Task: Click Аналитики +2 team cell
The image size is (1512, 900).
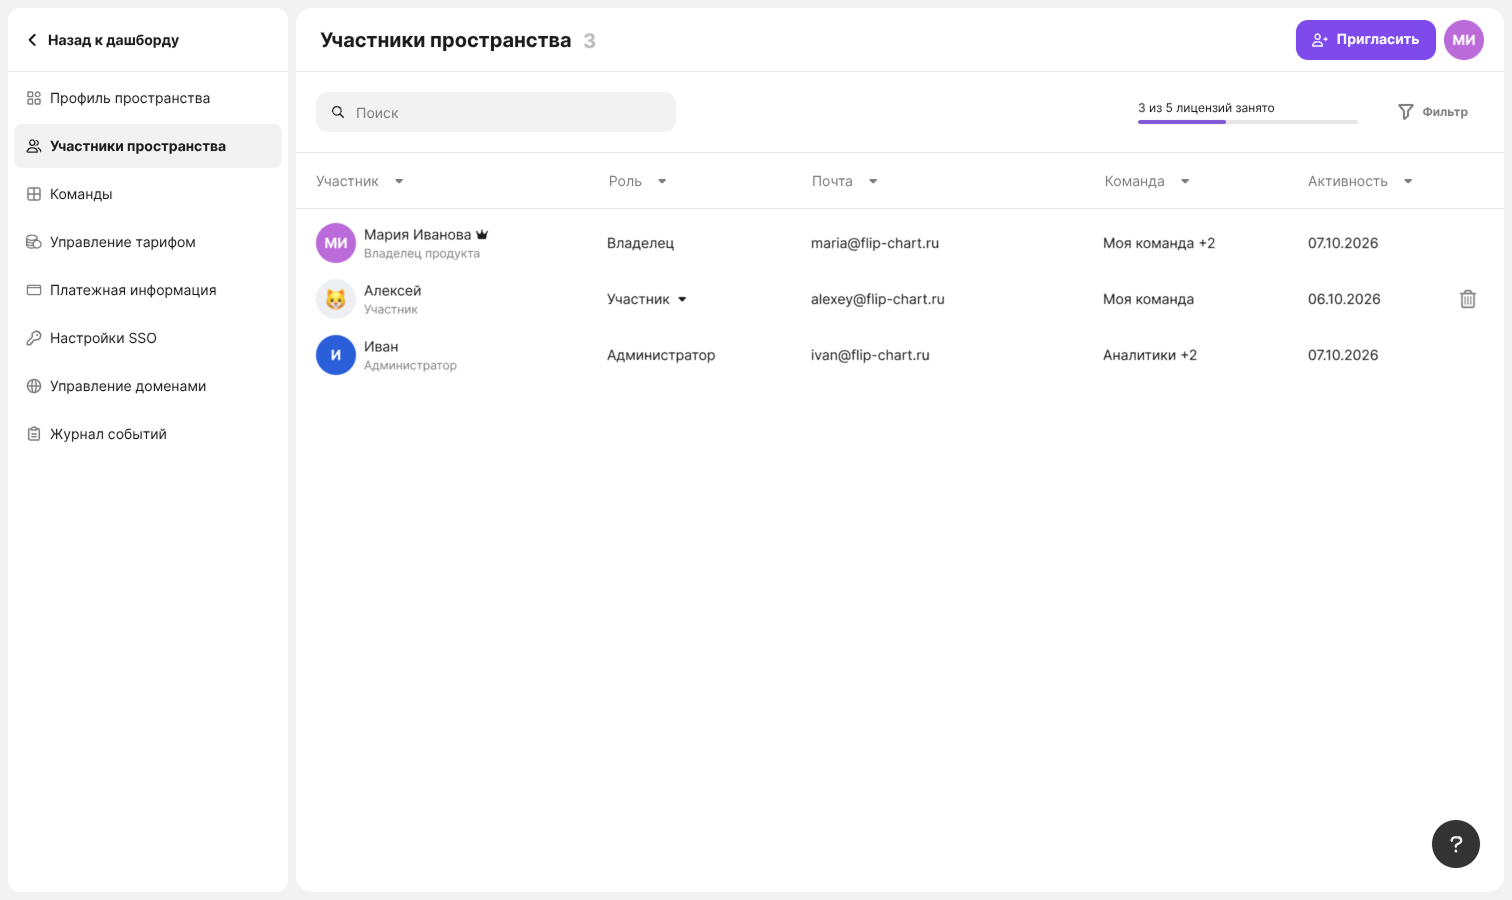Action: coord(1150,355)
